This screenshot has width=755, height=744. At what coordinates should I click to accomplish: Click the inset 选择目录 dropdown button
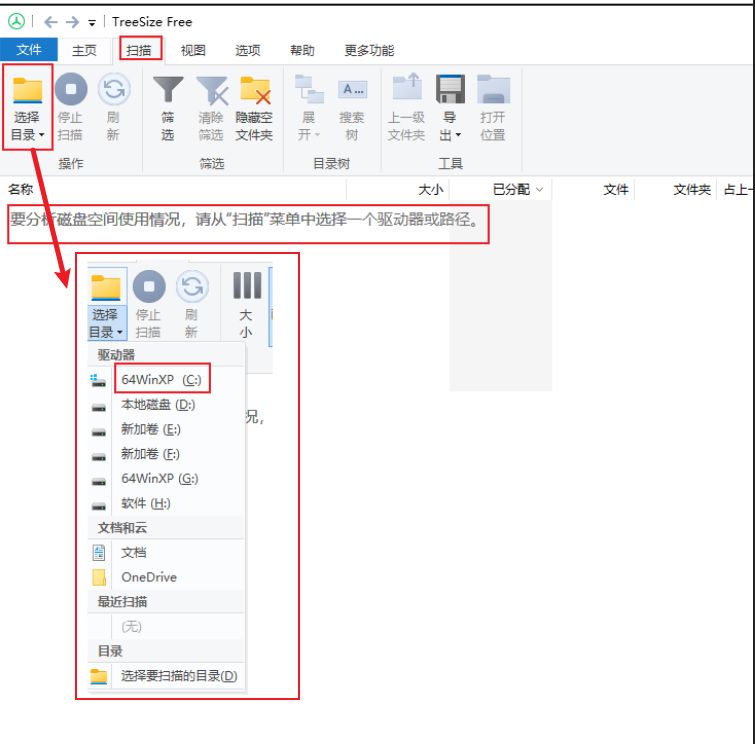point(107,304)
